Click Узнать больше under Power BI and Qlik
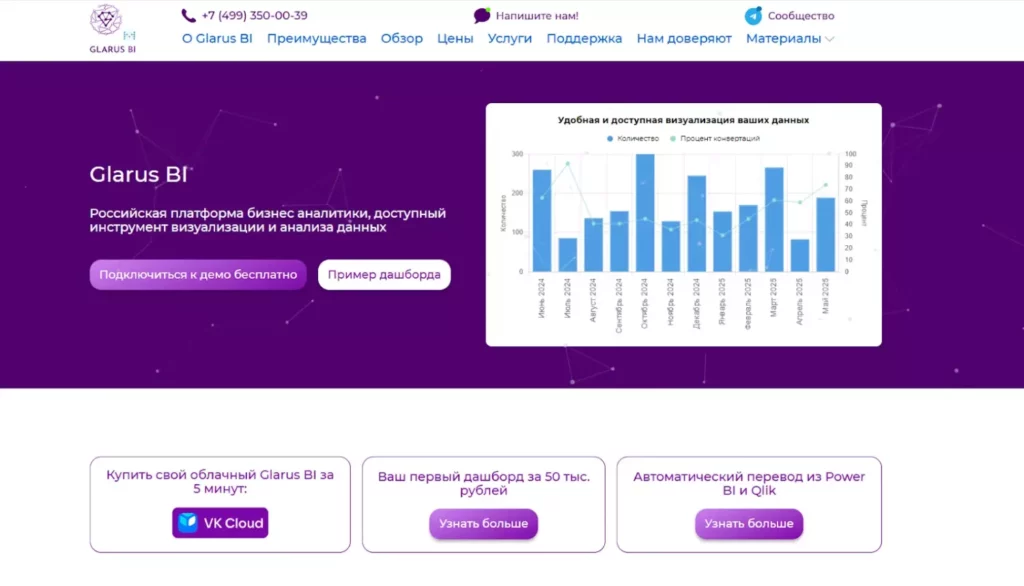 [x=749, y=524]
